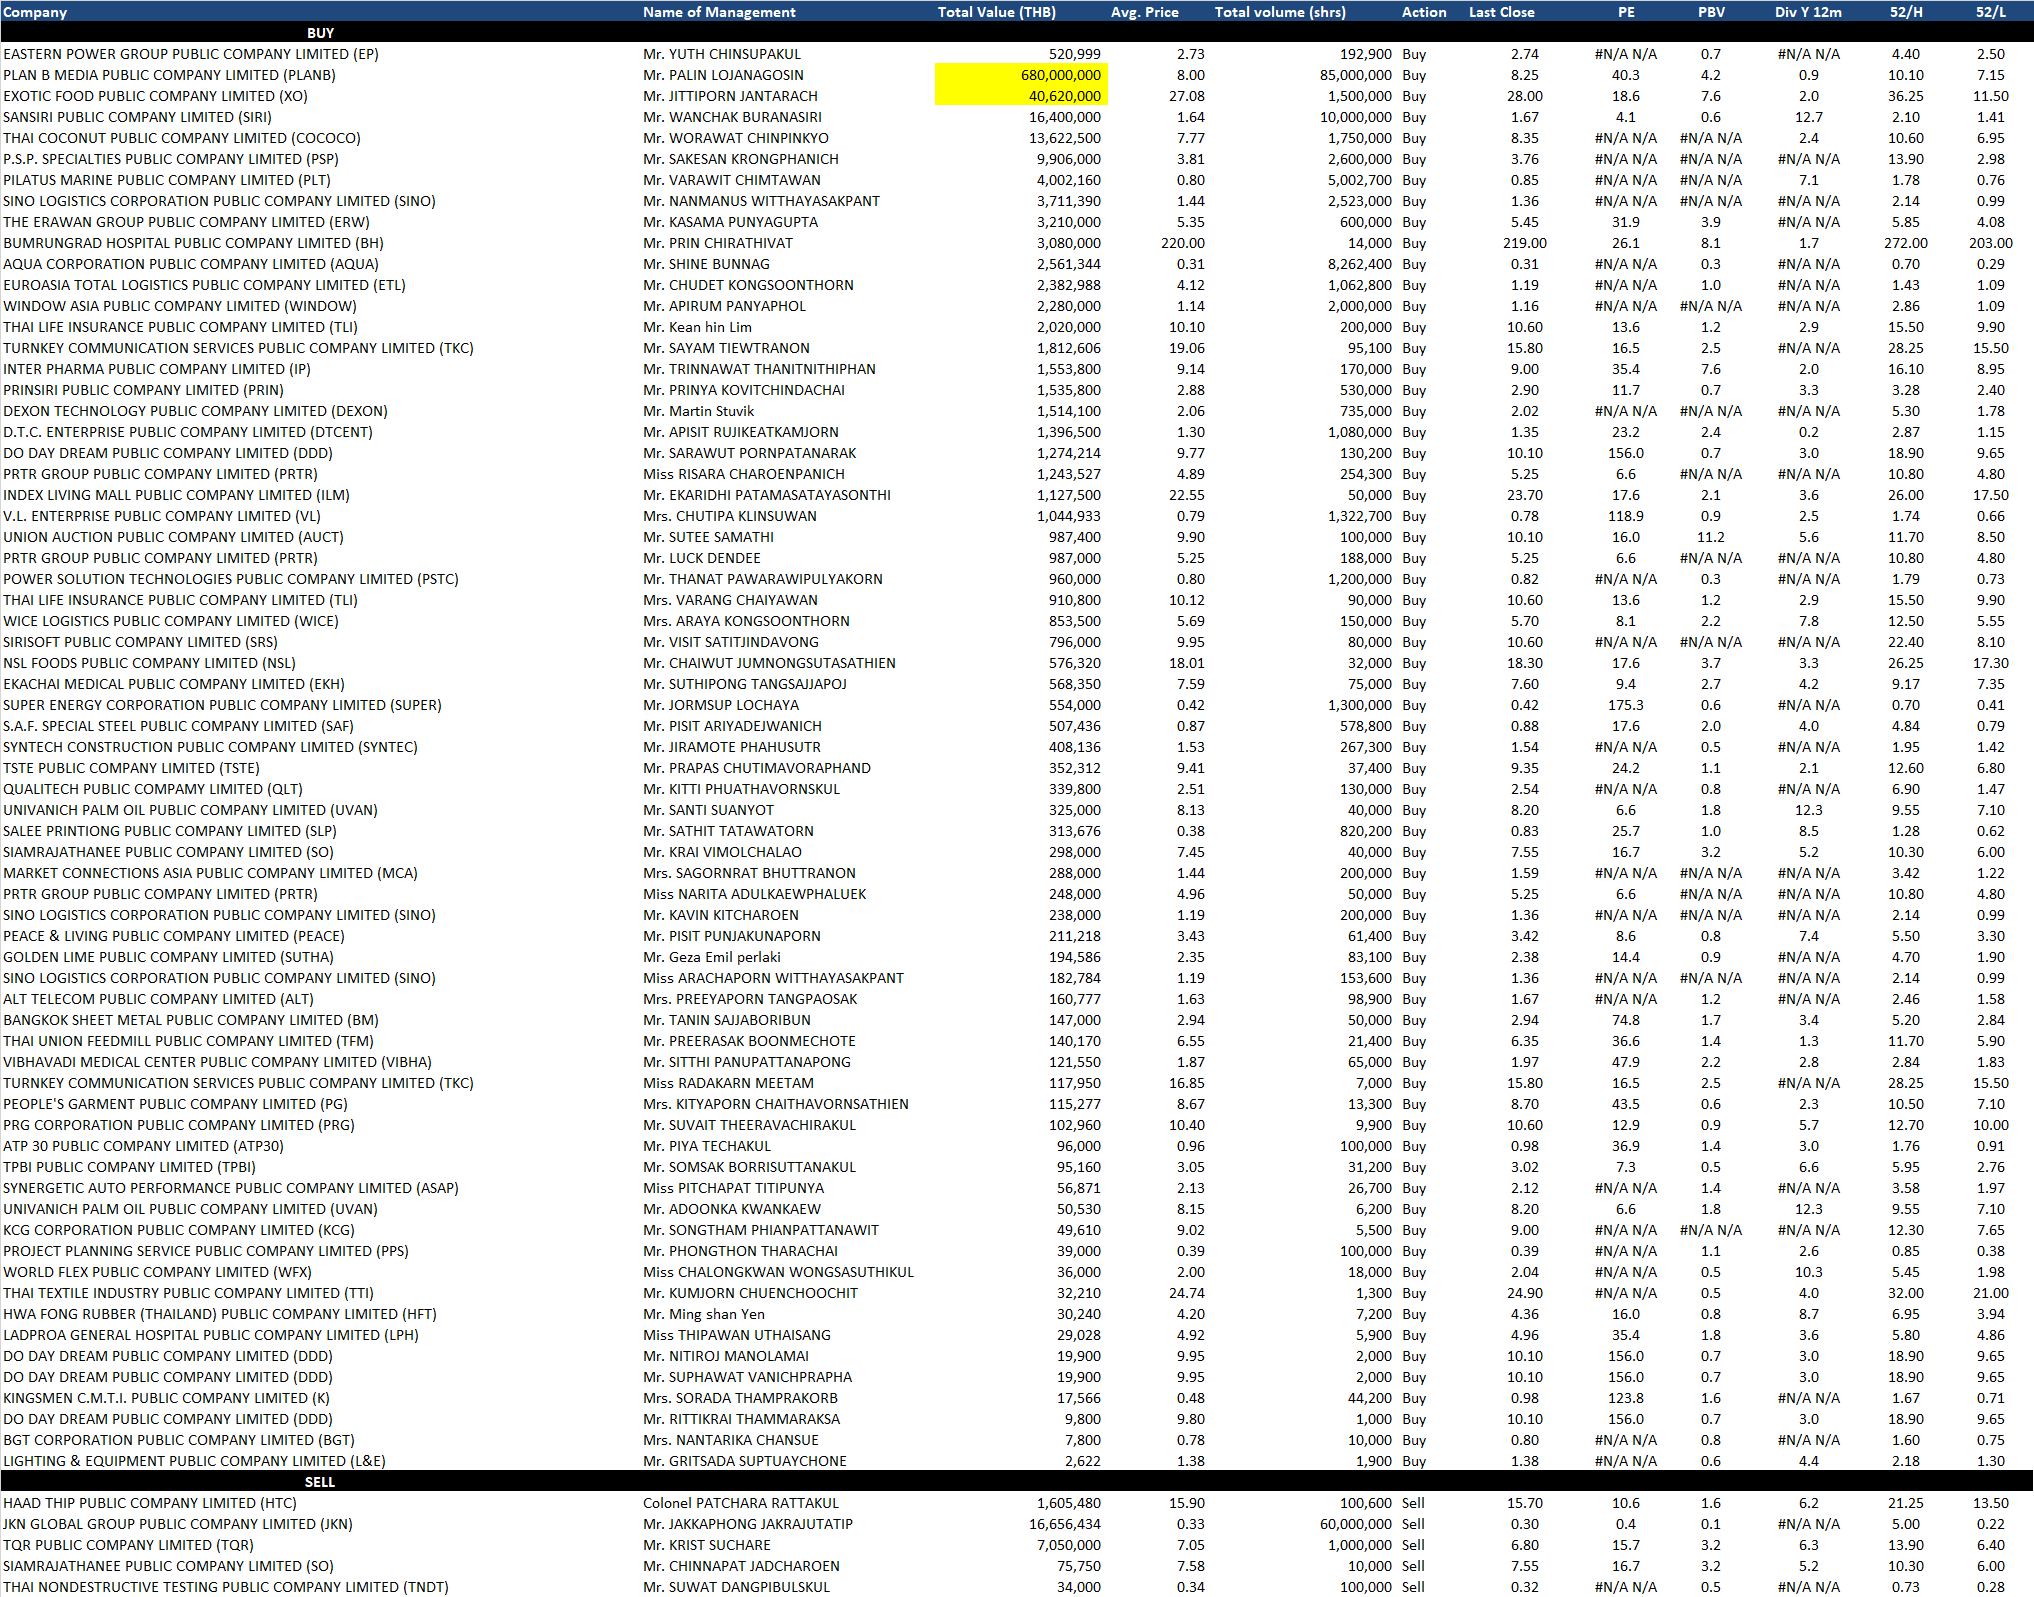Screen dimensions: 2034x1597
Task: Click Colonel PATCHARA RATTAKUL cell
Action: [x=740, y=1503]
